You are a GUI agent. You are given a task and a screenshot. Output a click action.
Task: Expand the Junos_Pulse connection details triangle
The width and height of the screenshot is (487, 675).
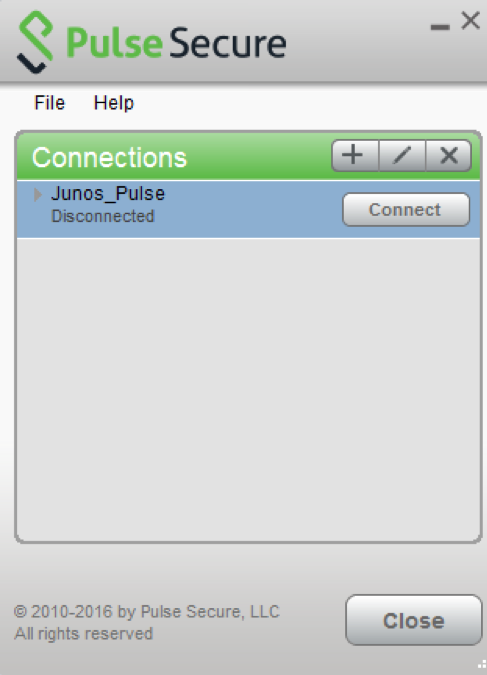point(38,195)
